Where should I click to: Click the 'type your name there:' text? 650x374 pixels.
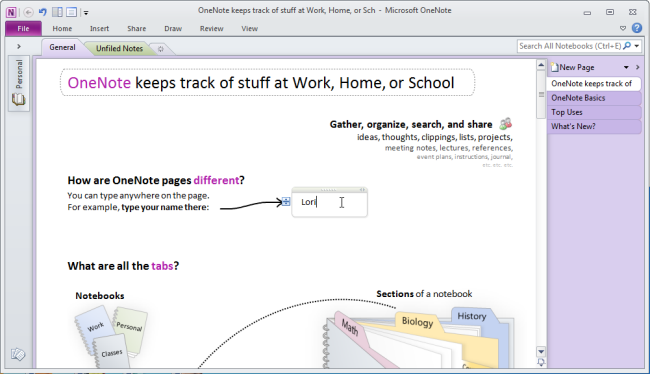click(165, 207)
